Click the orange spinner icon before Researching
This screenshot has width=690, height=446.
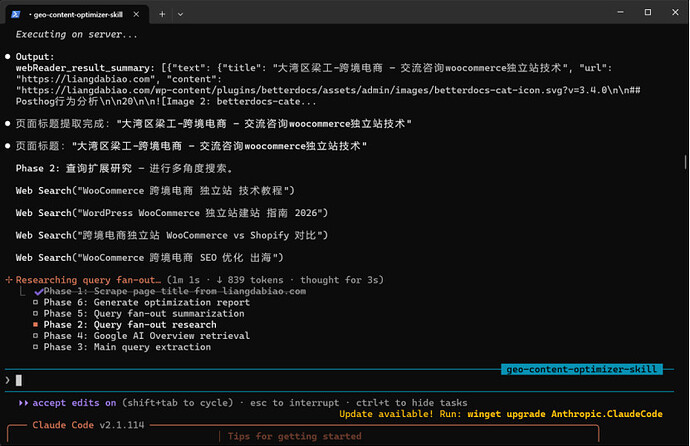(x=8, y=280)
